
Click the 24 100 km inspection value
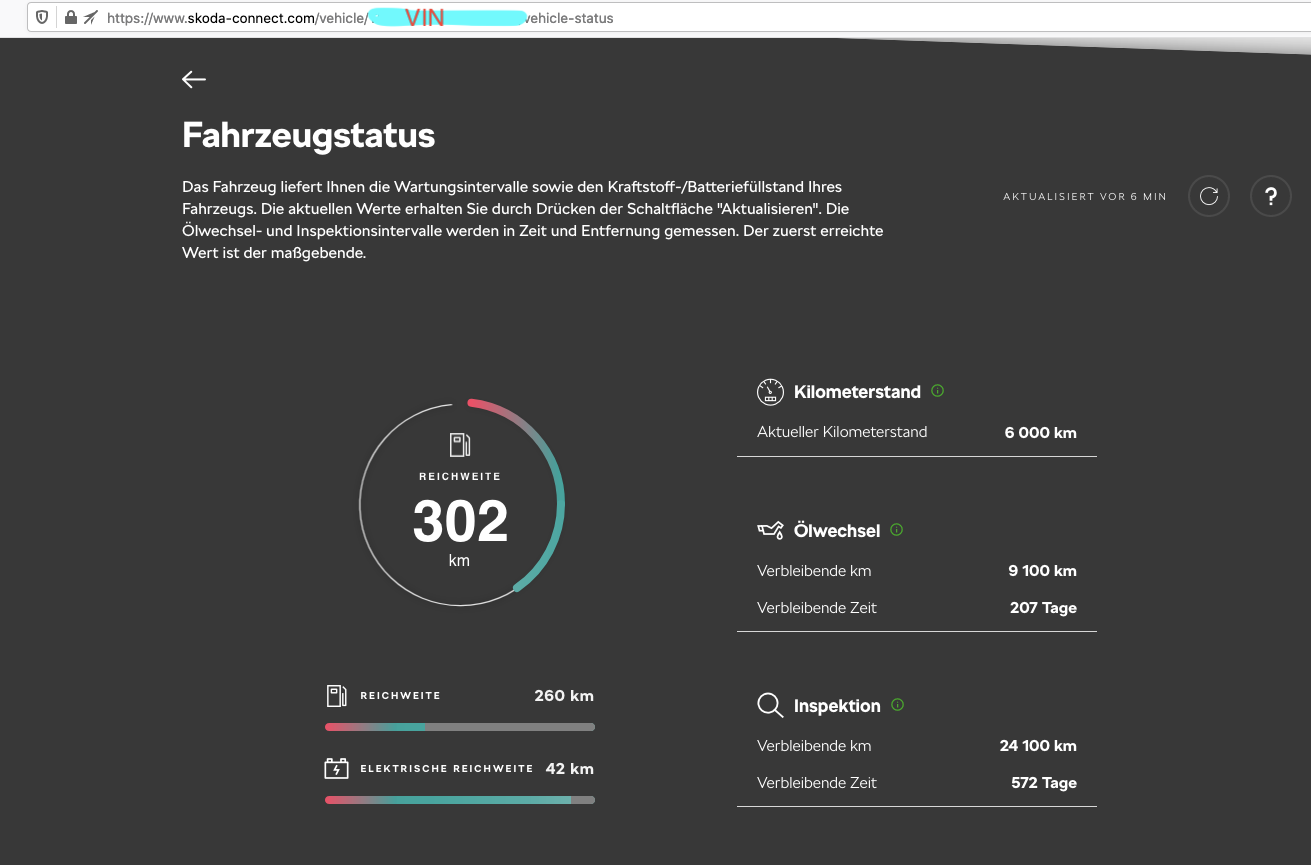(1038, 746)
